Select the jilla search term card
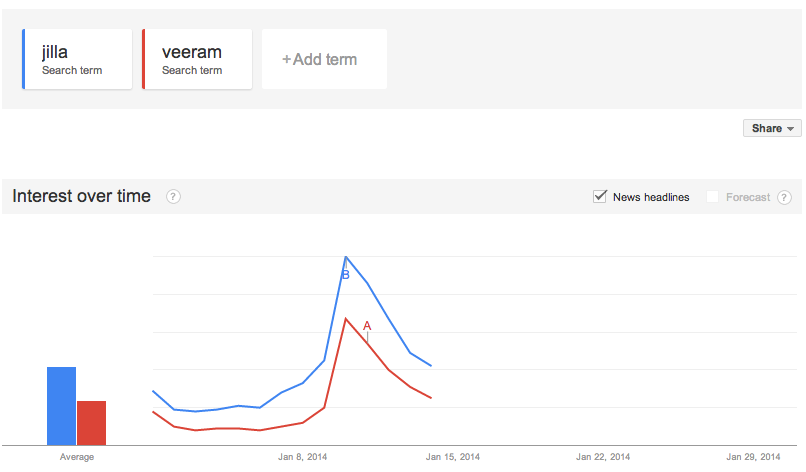 pos(78,59)
